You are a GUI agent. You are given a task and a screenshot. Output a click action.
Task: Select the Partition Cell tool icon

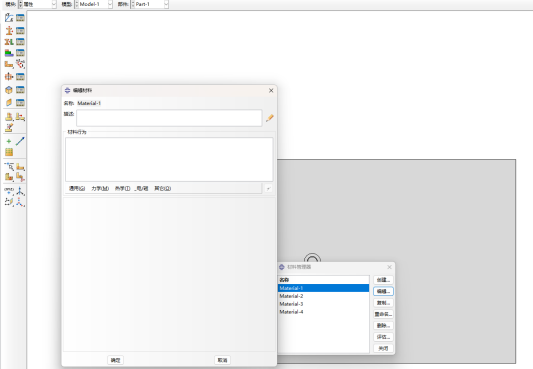(x=9, y=177)
